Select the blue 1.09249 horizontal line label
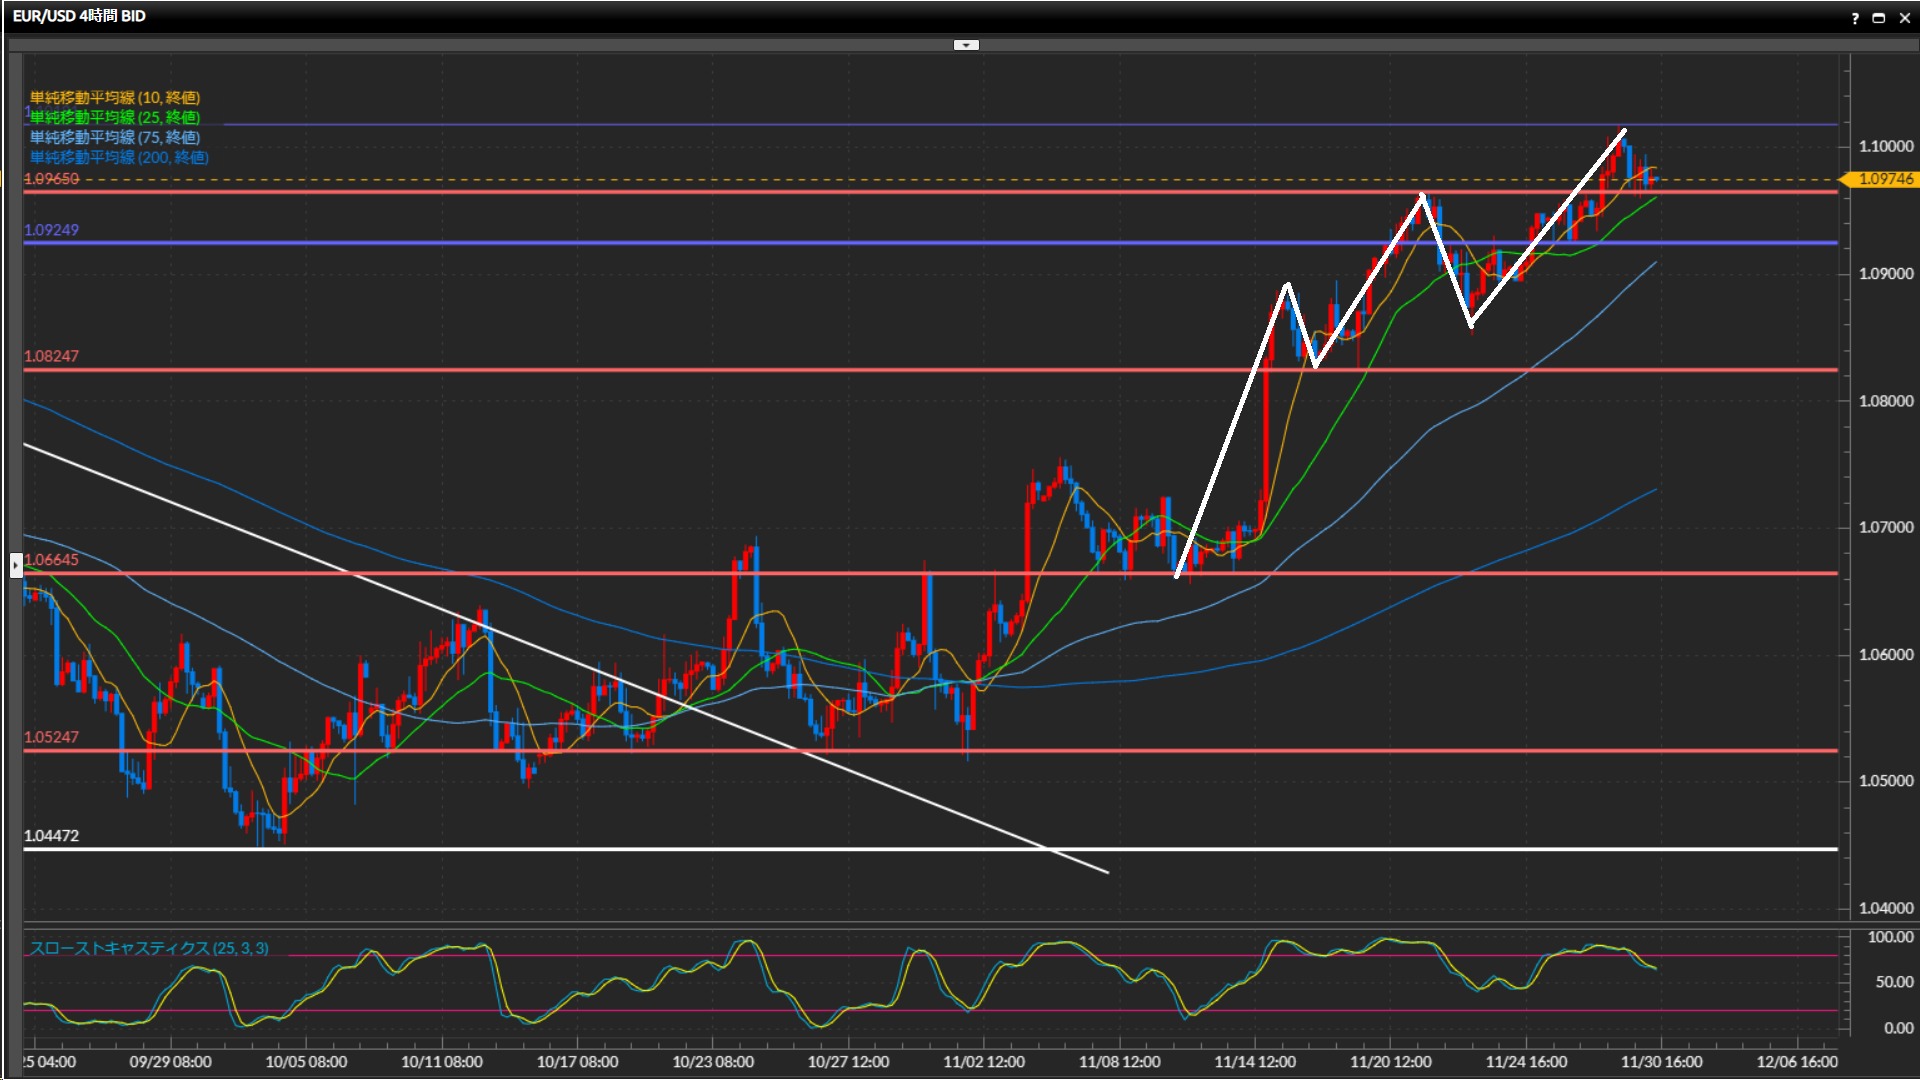The image size is (1920, 1080). click(x=51, y=230)
